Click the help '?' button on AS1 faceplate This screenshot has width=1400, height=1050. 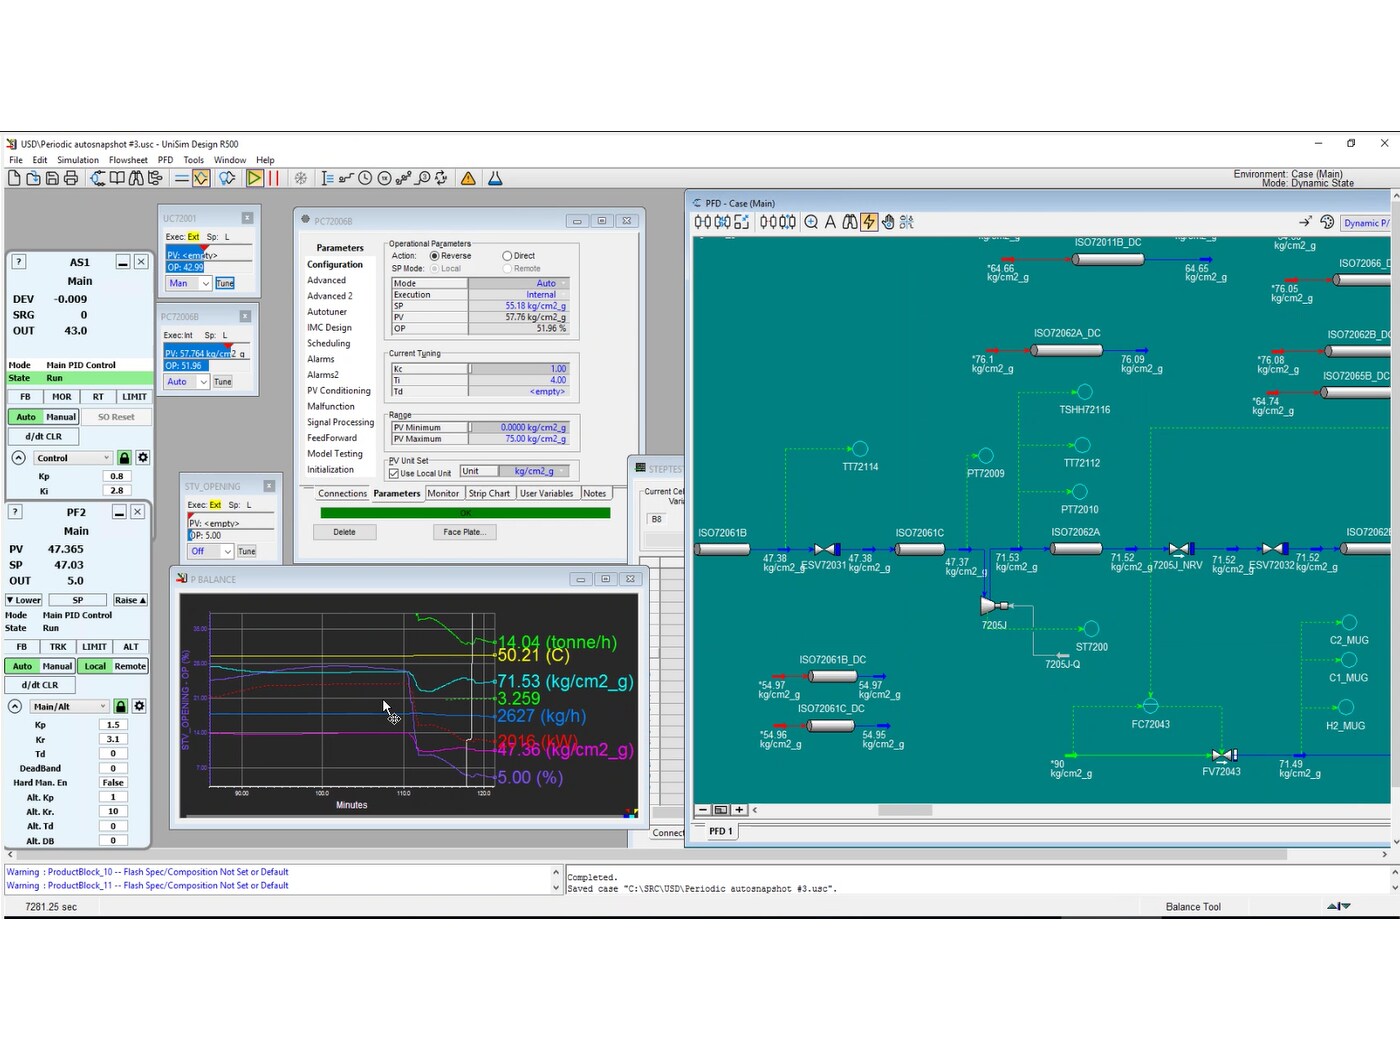[x=18, y=262]
